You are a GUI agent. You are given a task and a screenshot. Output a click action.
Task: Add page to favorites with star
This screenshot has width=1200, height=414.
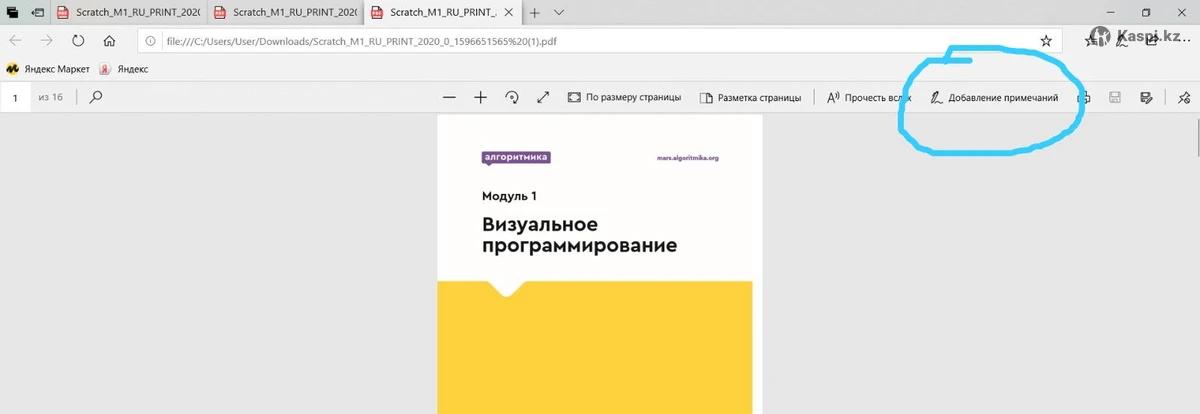point(1046,41)
